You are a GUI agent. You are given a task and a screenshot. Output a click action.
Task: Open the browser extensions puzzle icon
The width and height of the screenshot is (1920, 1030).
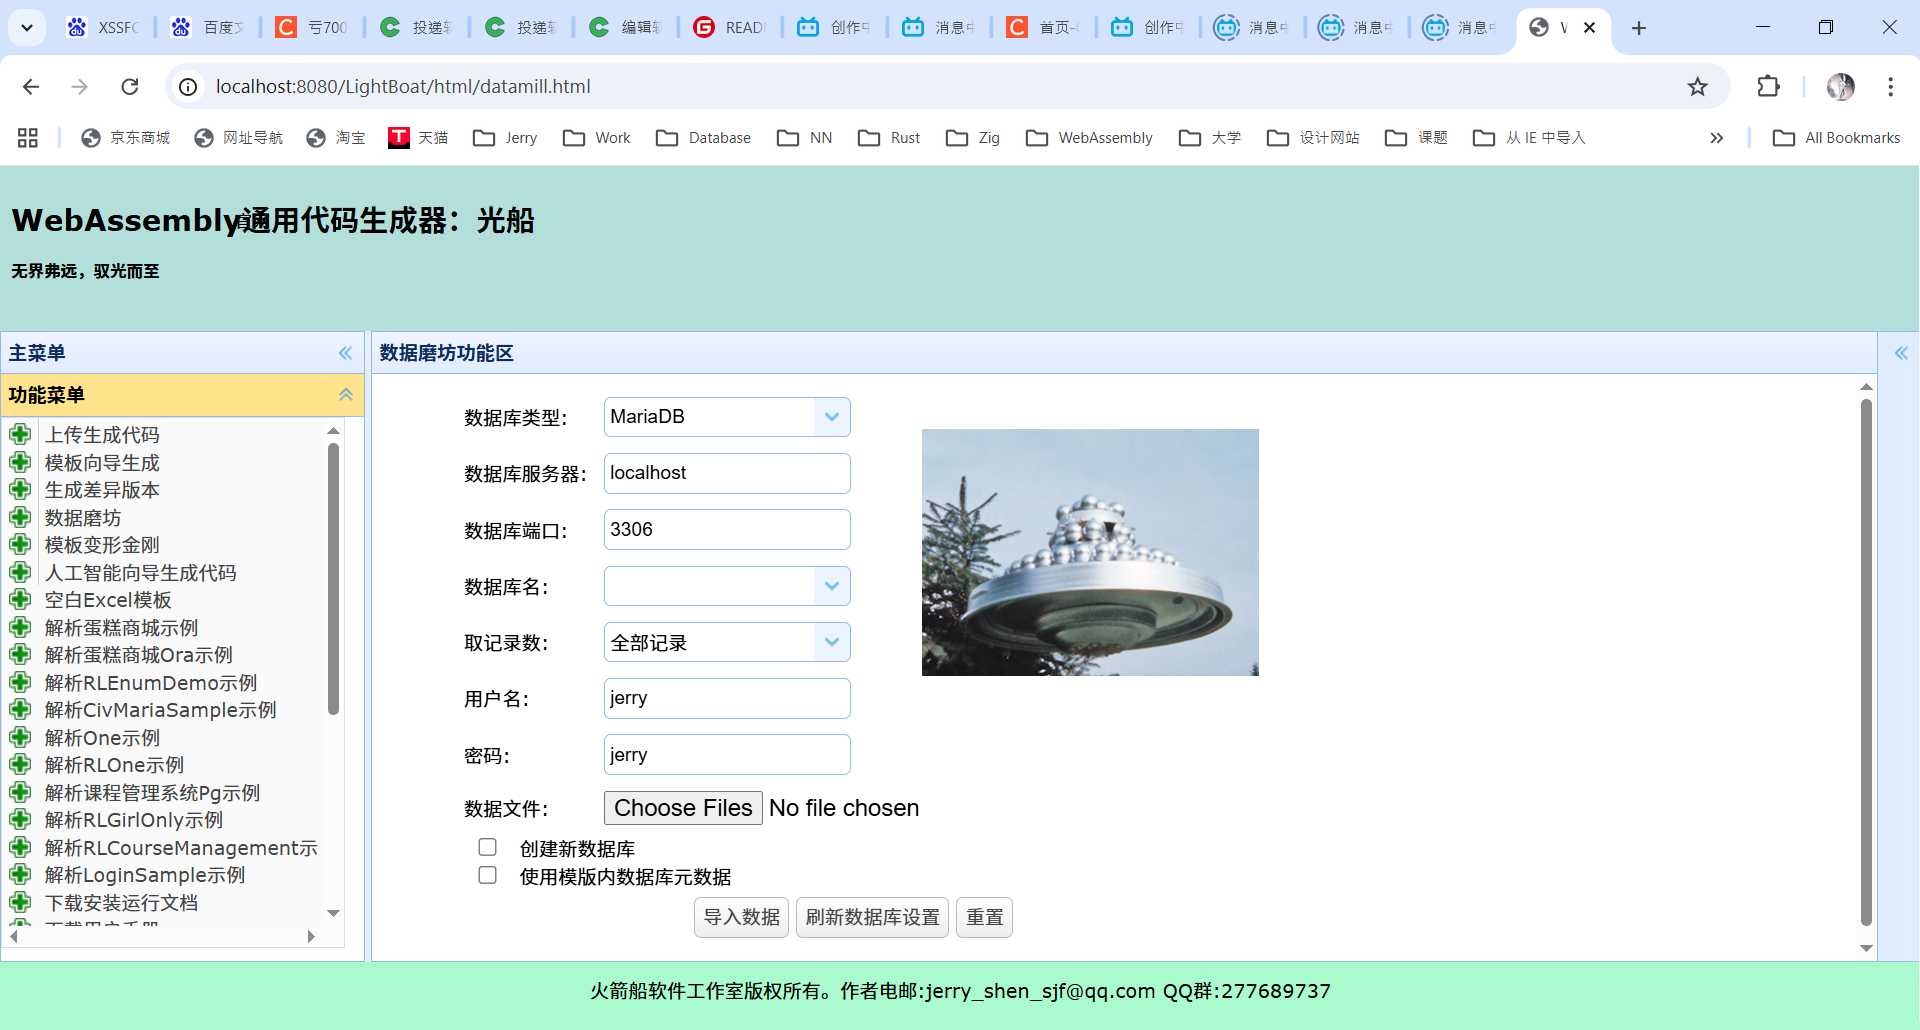[x=1768, y=86]
